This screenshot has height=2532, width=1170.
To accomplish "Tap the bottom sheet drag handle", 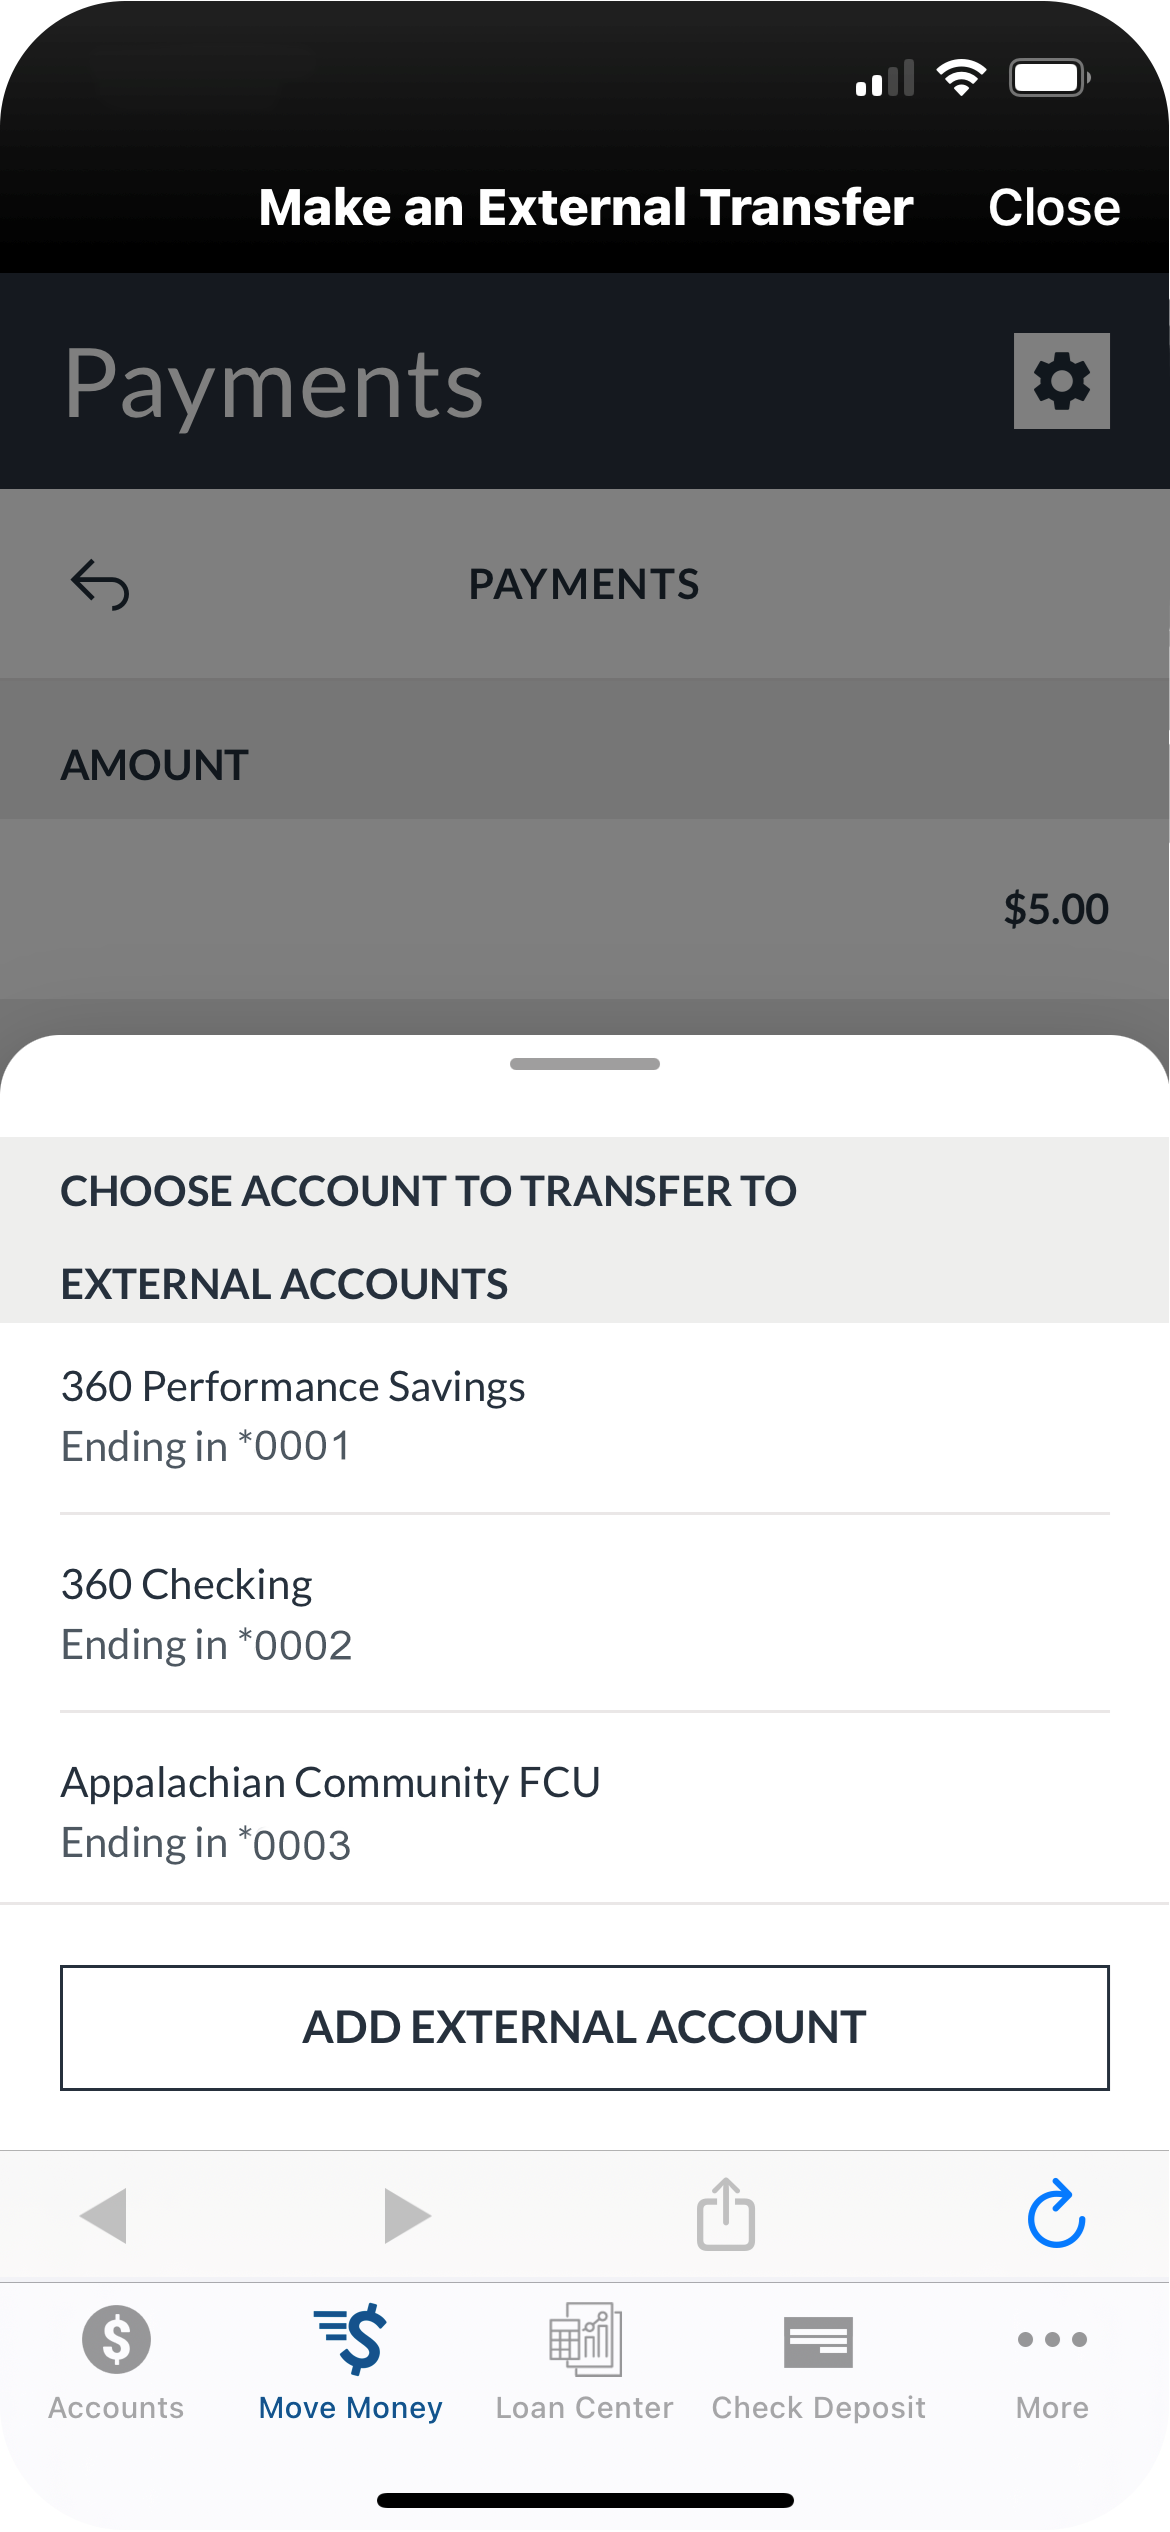I will 585,1064.
